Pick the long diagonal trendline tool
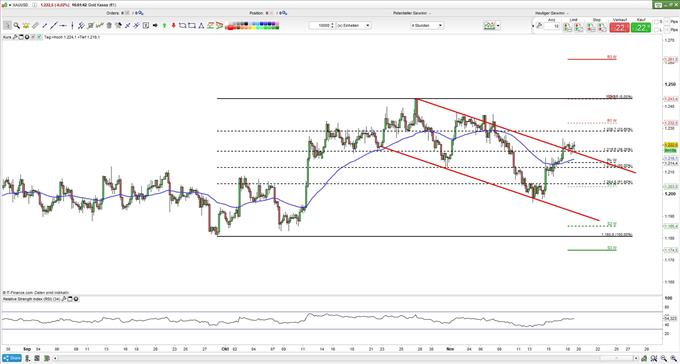Viewport: 680px width, 364px height. 53,26
